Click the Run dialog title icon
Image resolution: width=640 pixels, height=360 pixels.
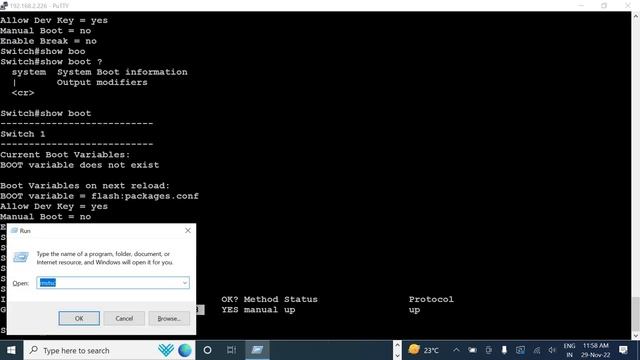(14, 231)
